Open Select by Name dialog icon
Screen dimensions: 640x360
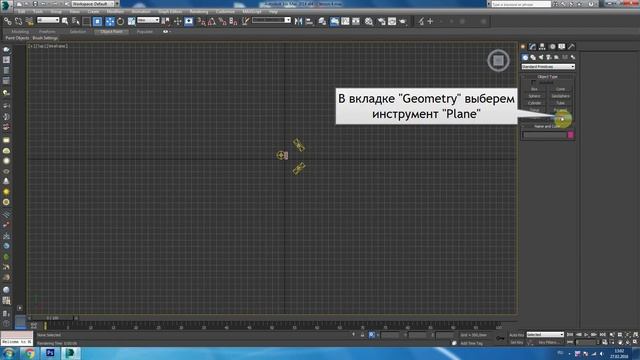pos(76,21)
